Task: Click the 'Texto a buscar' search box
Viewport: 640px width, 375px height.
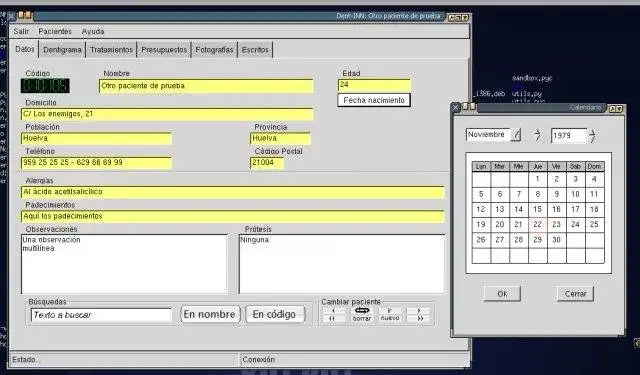Action: (x=101, y=315)
